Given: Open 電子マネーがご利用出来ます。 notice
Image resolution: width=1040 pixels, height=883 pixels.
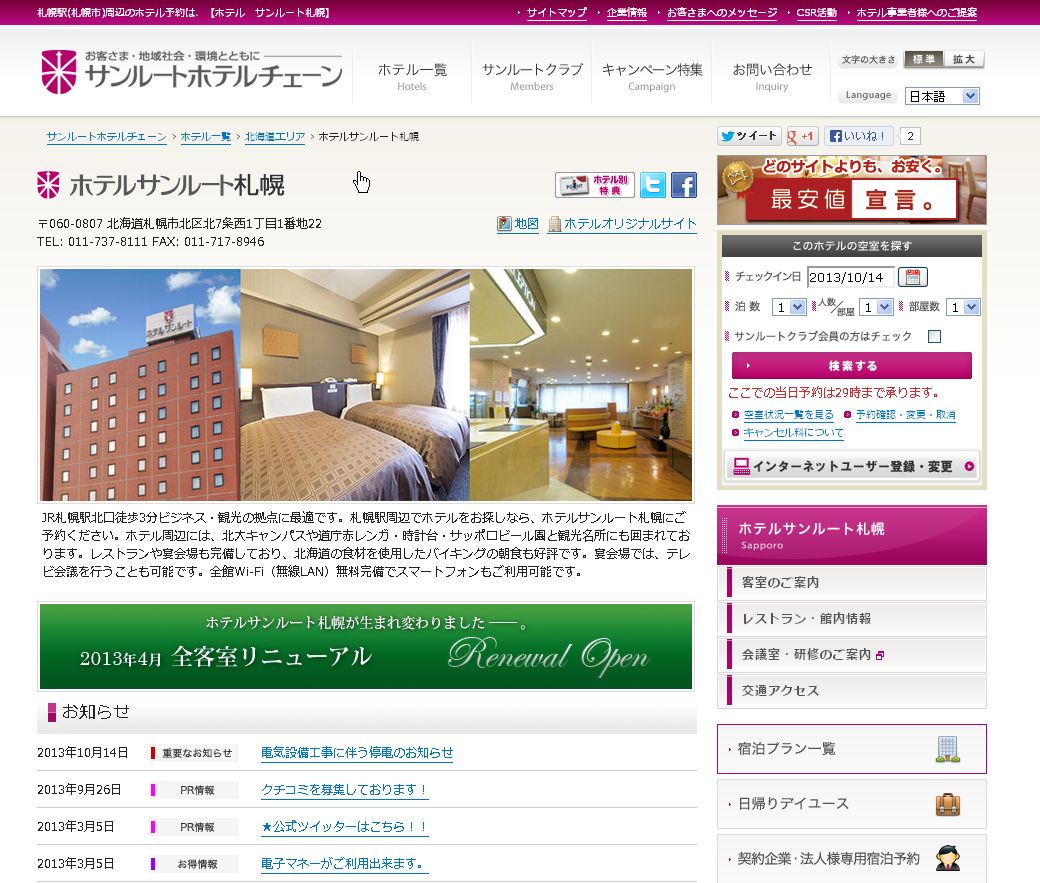Looking at the screenshot, I should tap(344, 864).
